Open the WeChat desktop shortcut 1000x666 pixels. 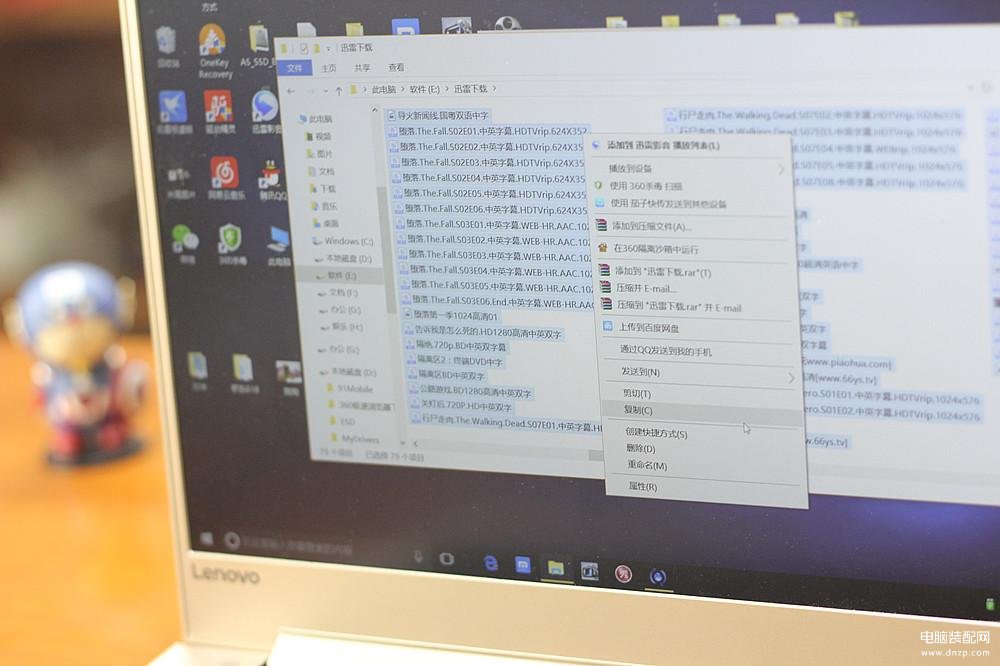[x=186, y=243]
